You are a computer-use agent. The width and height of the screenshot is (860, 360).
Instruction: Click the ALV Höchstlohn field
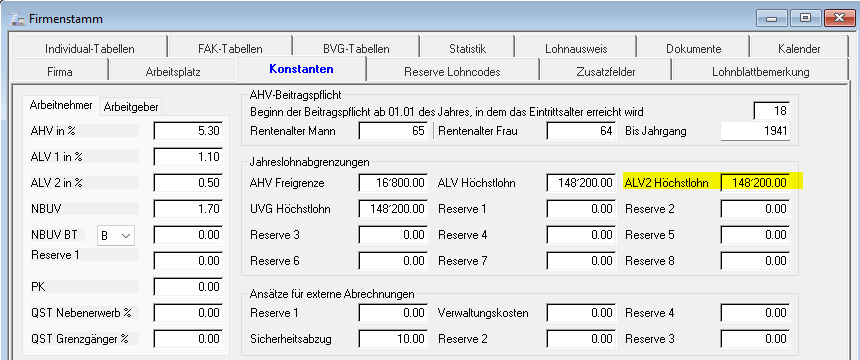coord(581,183)
